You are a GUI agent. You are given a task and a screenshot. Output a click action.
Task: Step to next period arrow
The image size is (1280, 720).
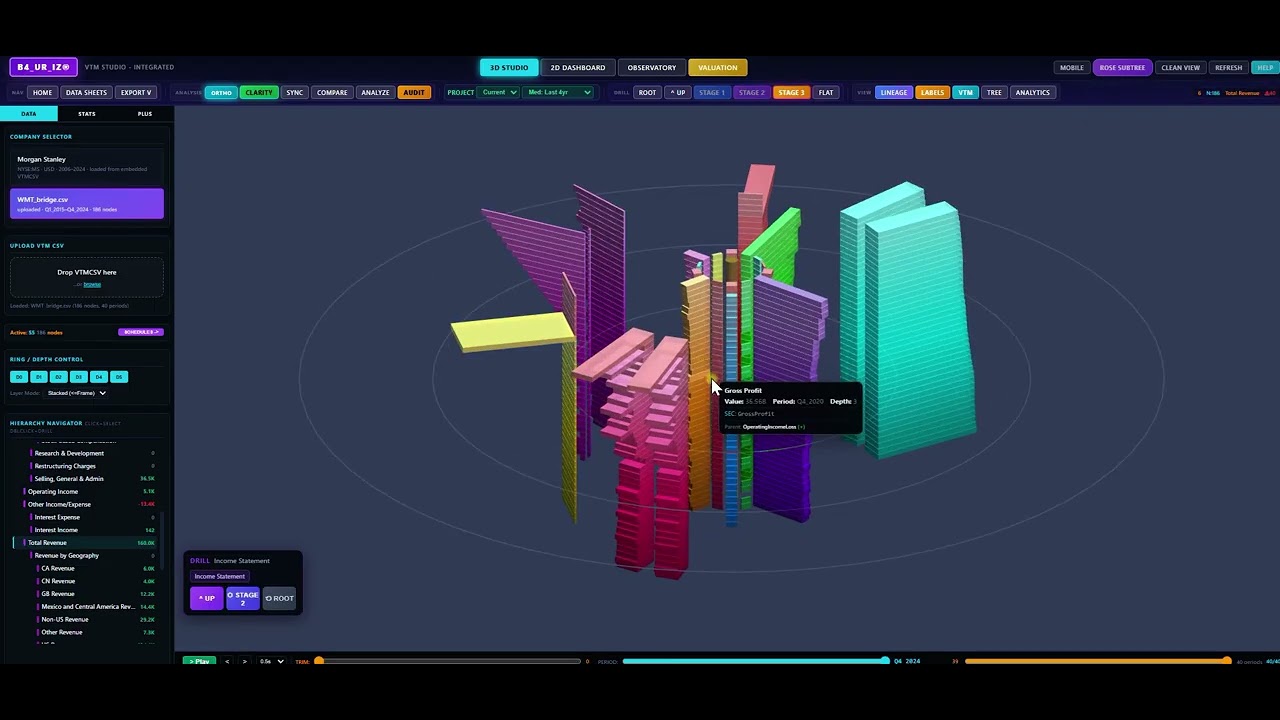(244, 661)
